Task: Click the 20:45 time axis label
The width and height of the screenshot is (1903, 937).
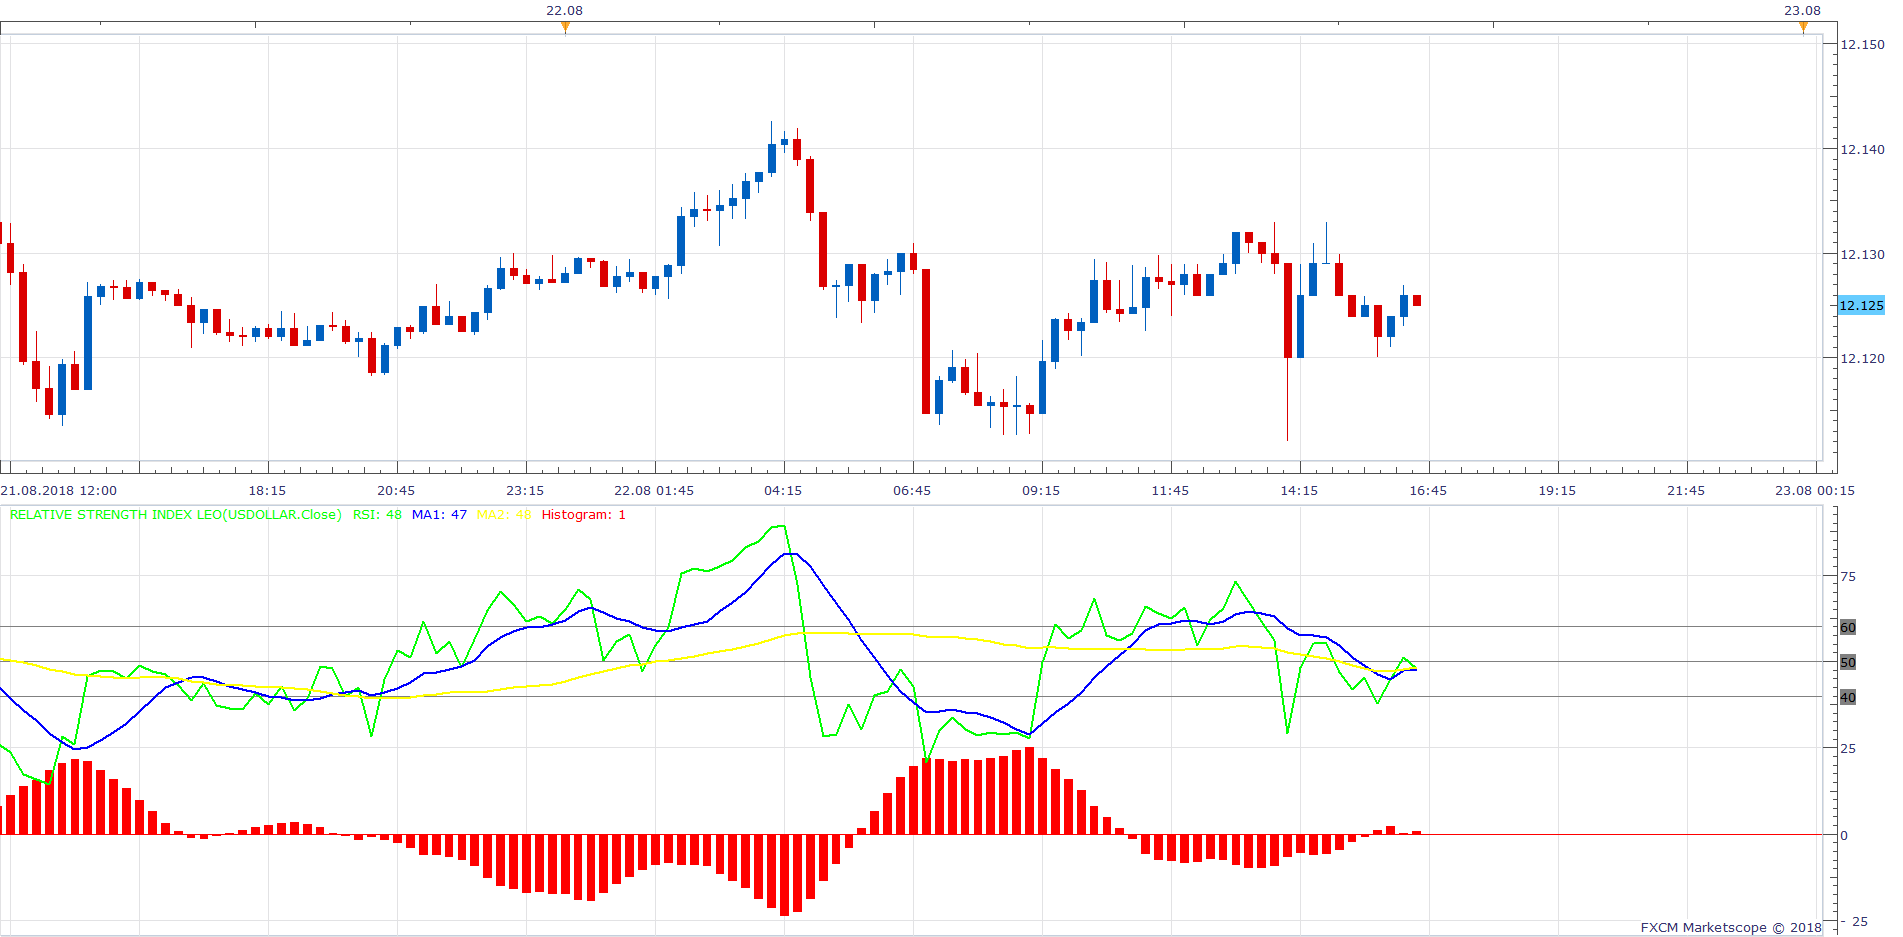Action: click(396, 491)
